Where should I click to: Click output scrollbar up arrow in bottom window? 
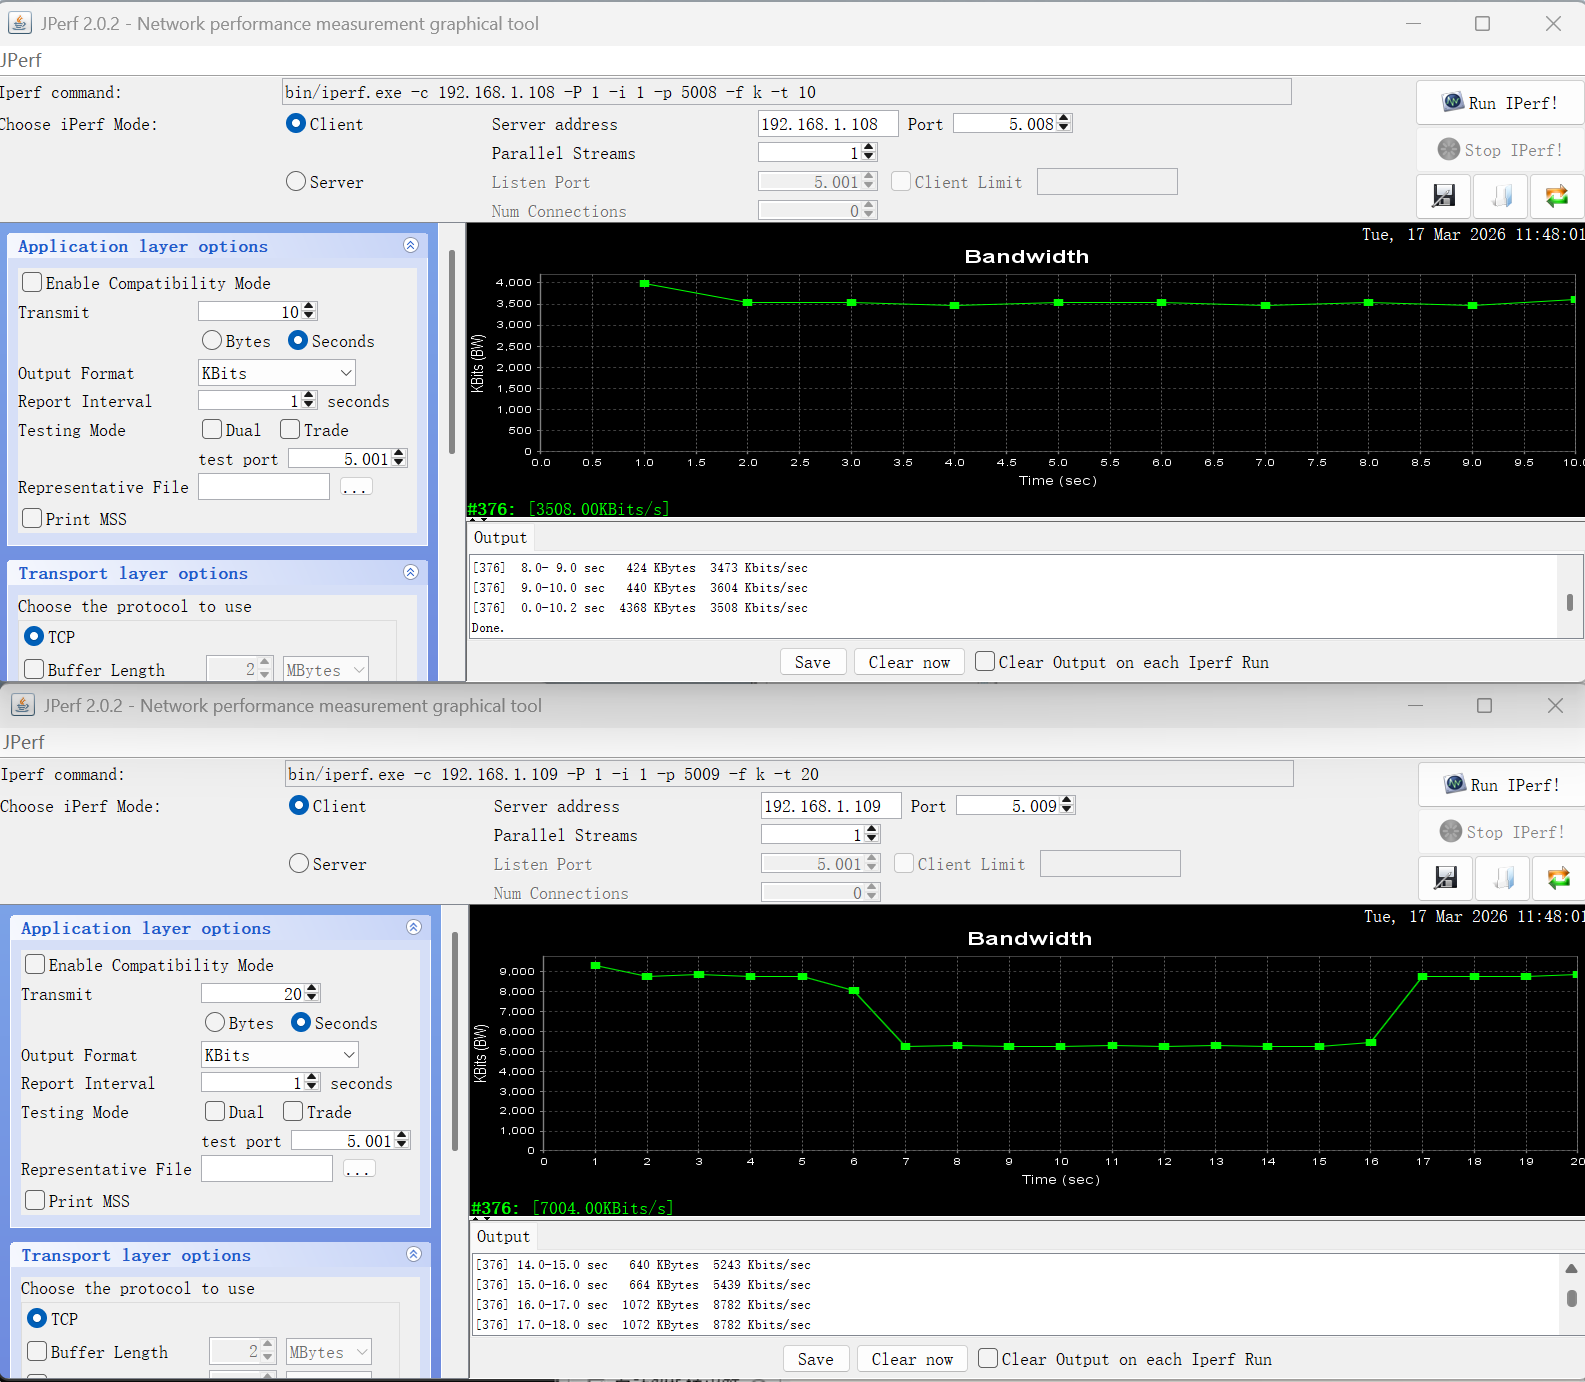(1571, 1268)
